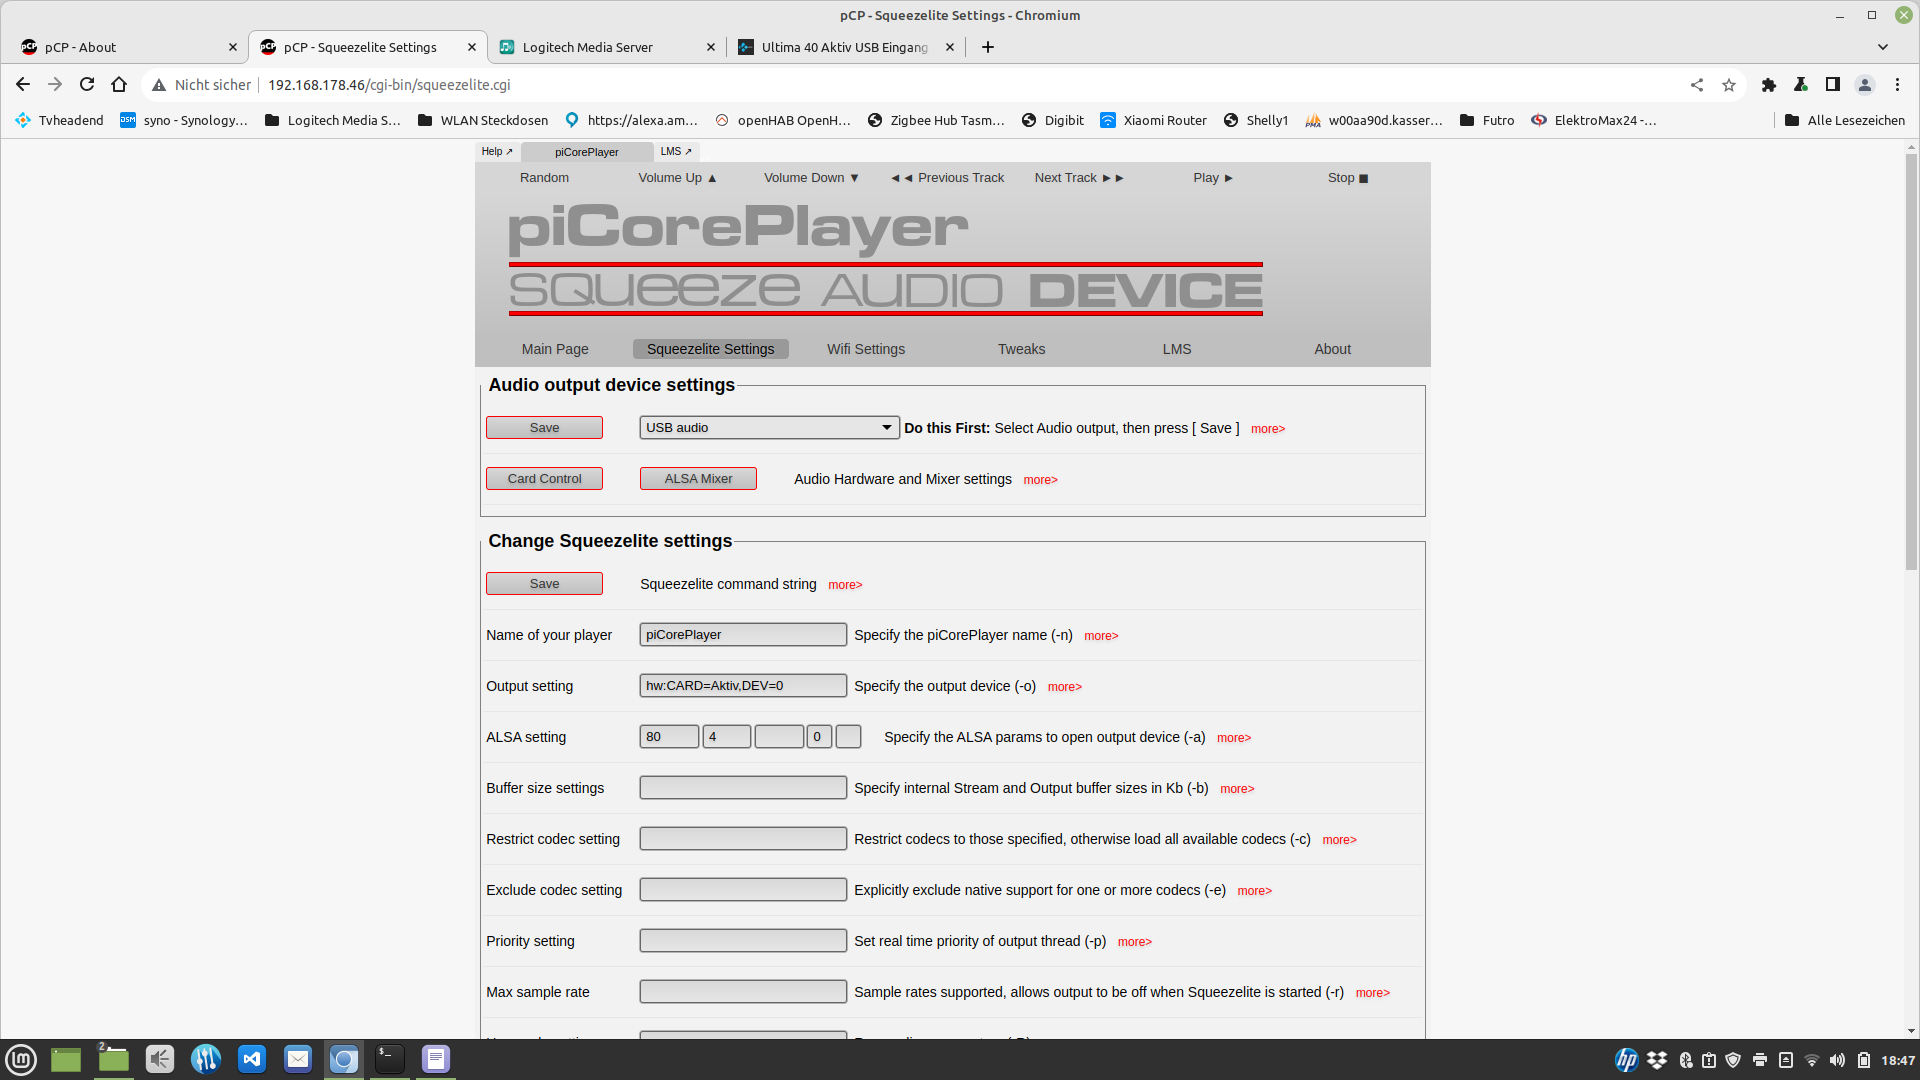Open the mail client taskbar icon

(298, 1059)
